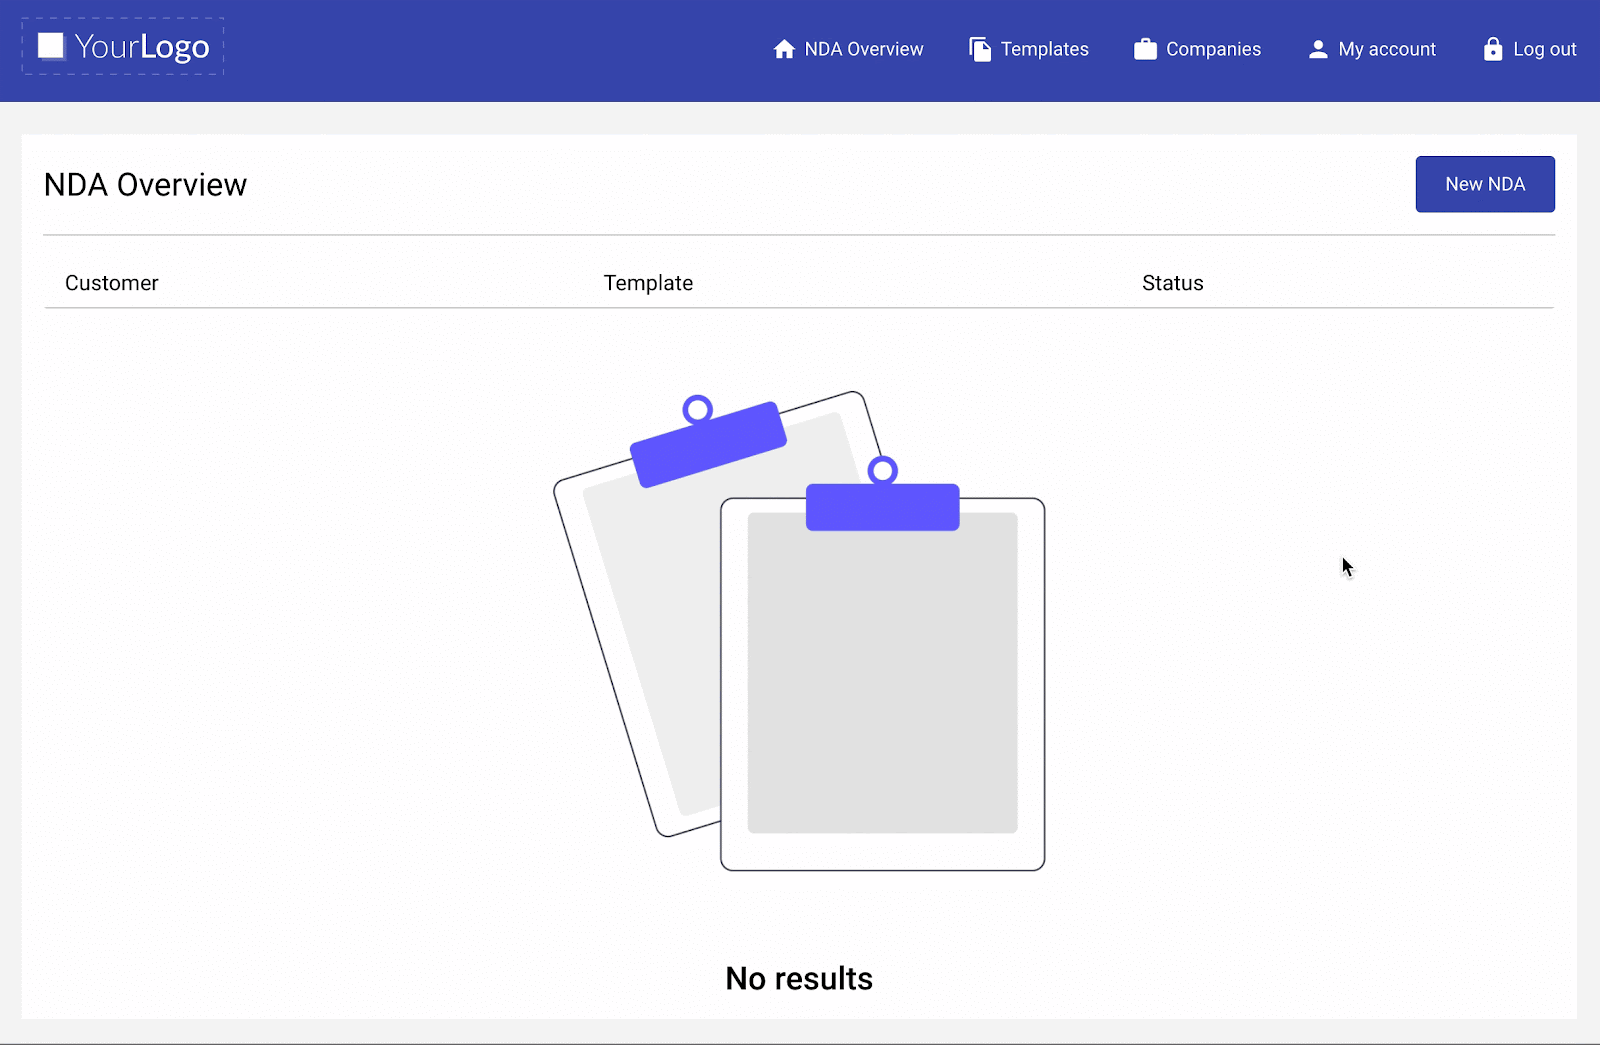Screen dimensions: 1600x1045
Task: Click the Templates documents icon
Action: point(980,49)
